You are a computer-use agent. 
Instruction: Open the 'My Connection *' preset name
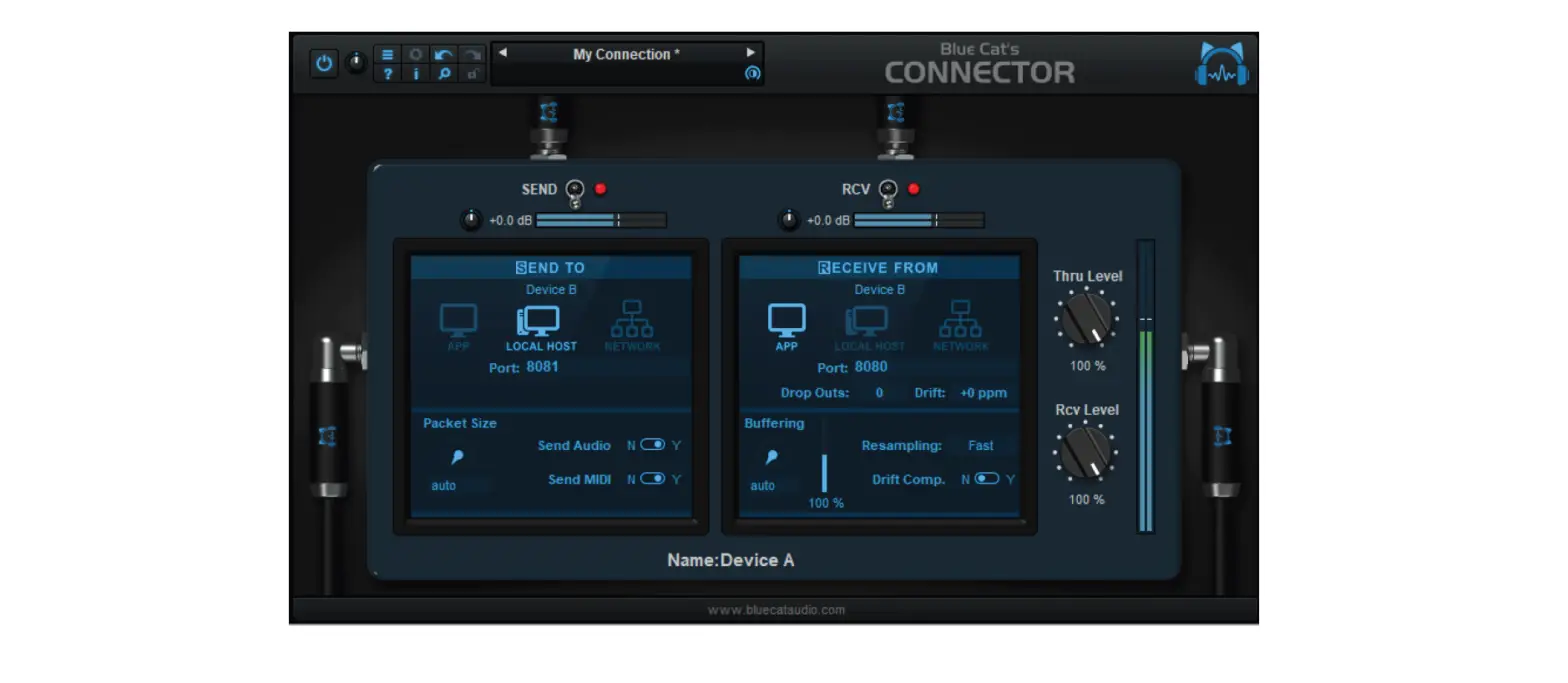click(626, 54)
